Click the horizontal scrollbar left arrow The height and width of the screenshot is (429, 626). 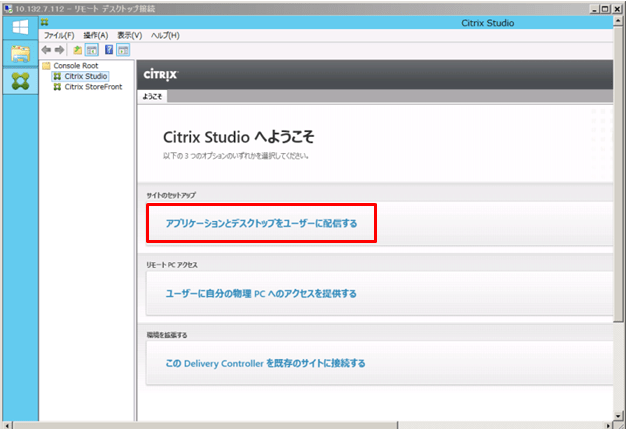[x=8, y=425]
